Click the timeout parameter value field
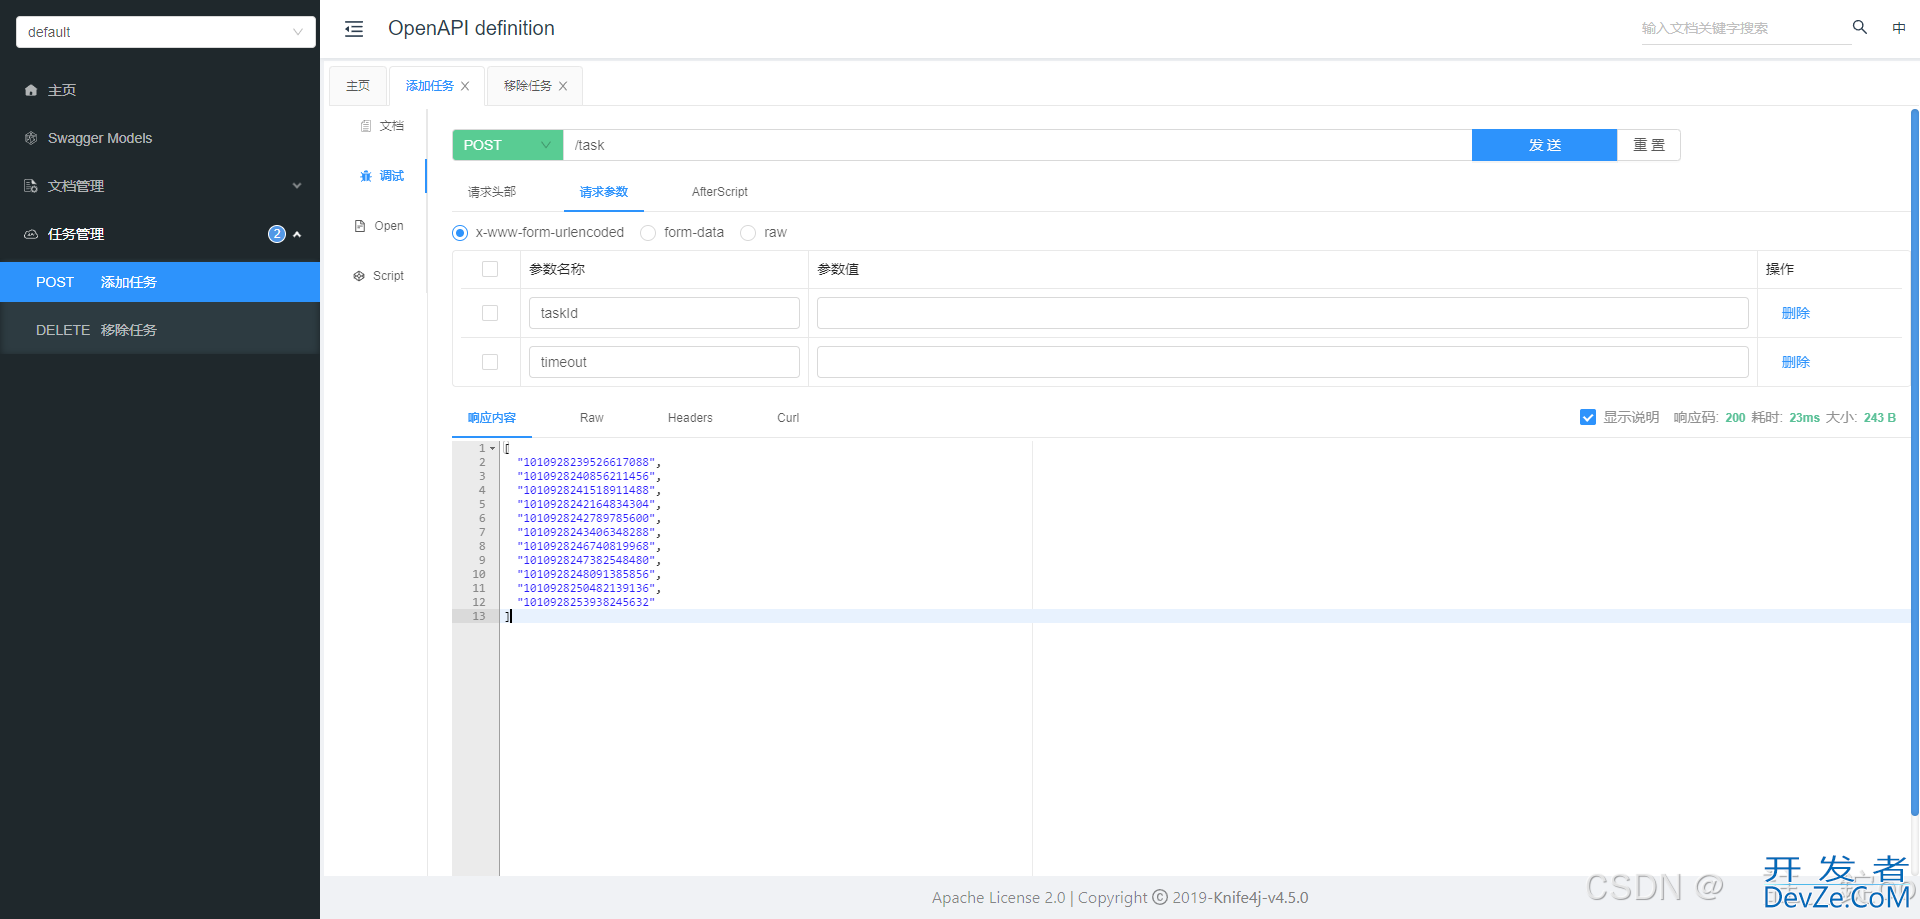 click(1282, 362)
